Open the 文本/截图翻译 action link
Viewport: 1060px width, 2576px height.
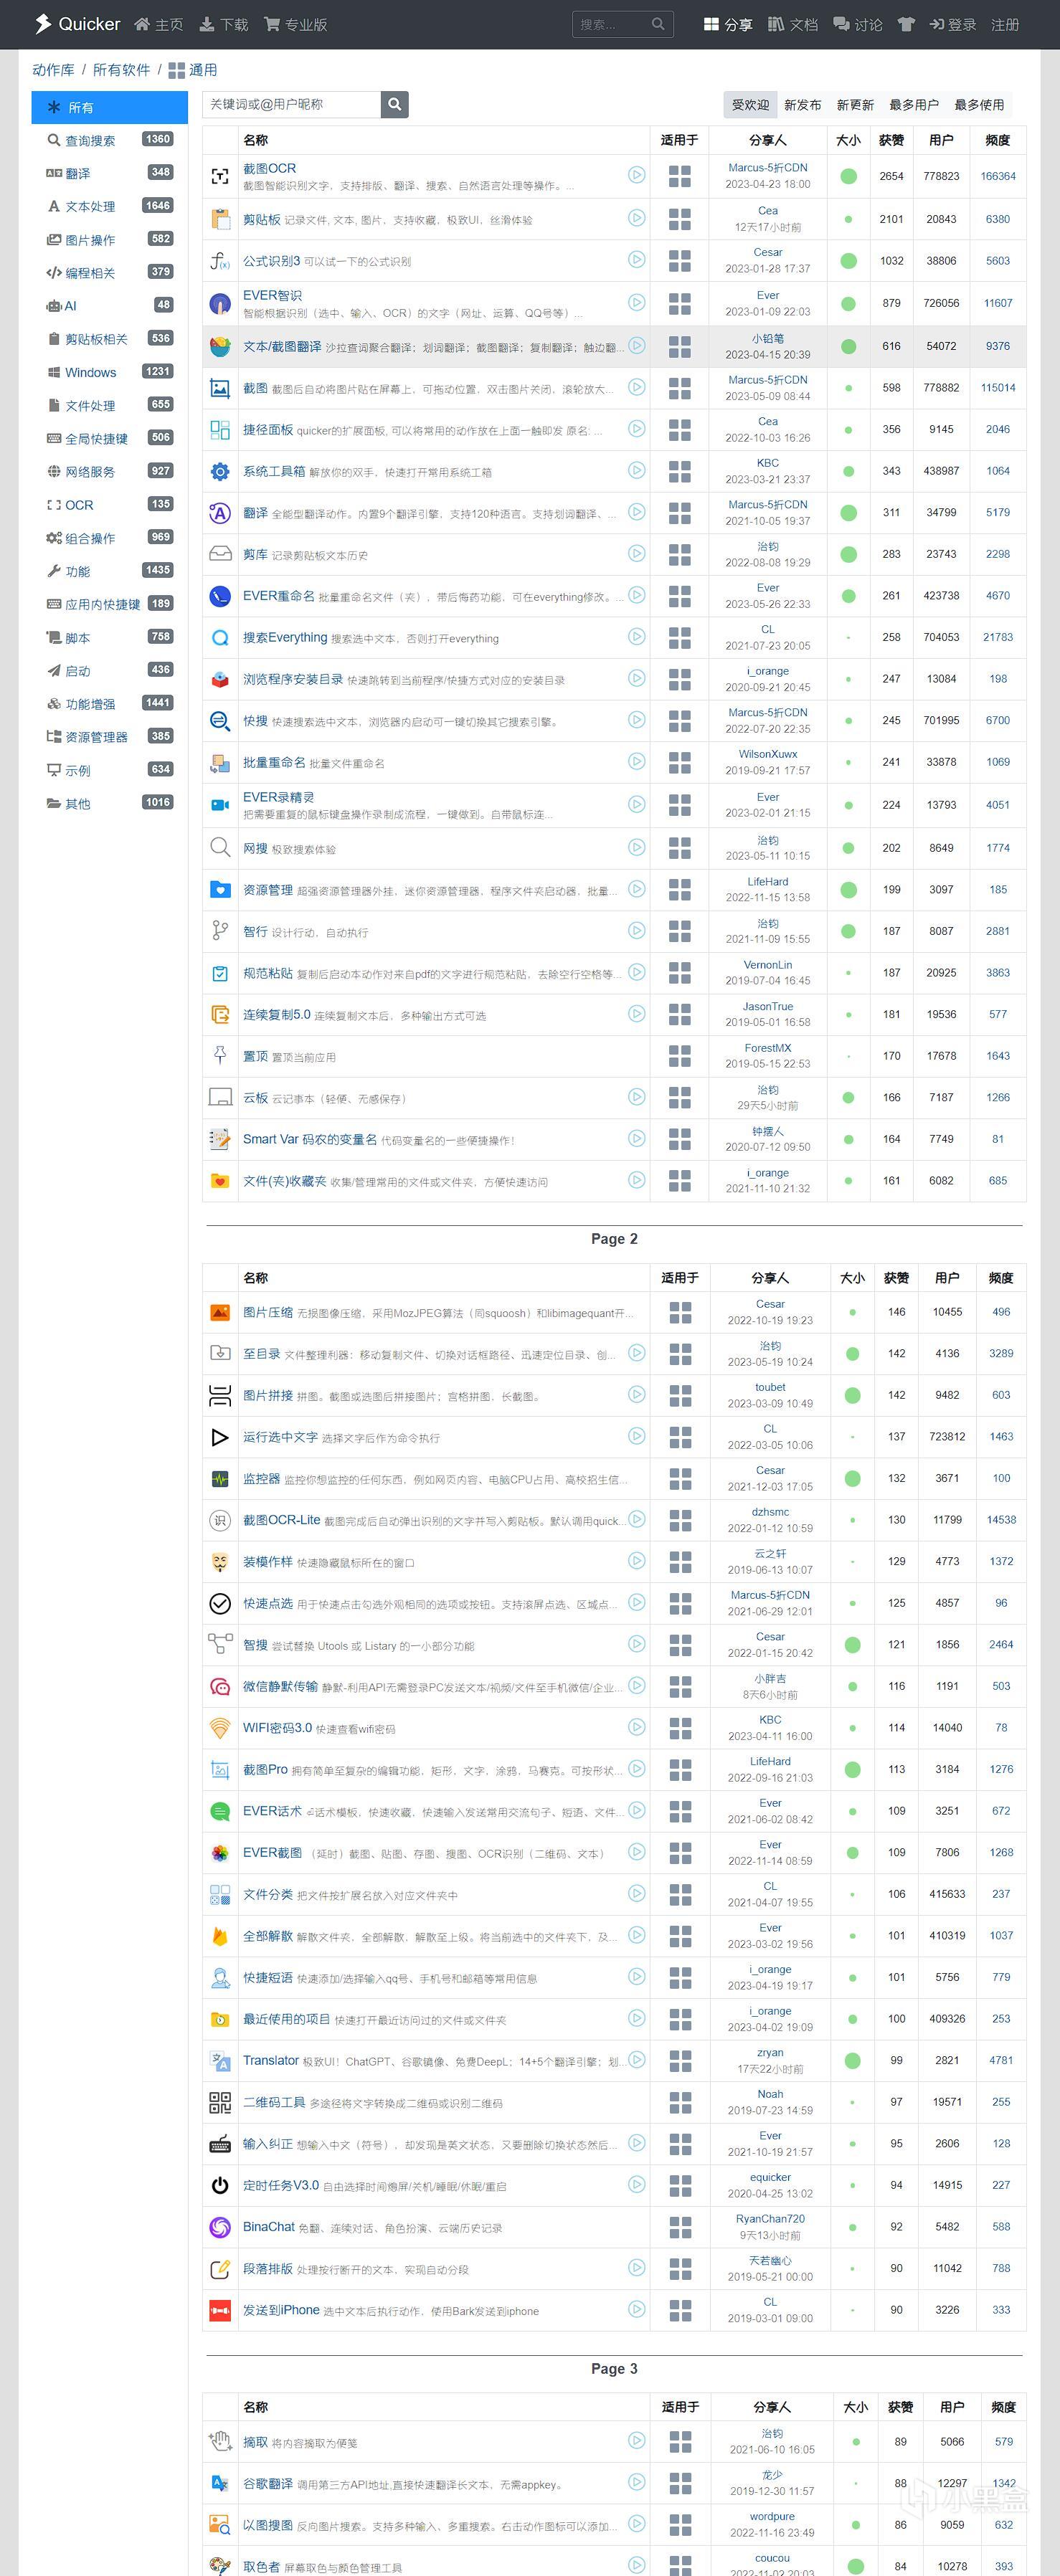point(282,346)
